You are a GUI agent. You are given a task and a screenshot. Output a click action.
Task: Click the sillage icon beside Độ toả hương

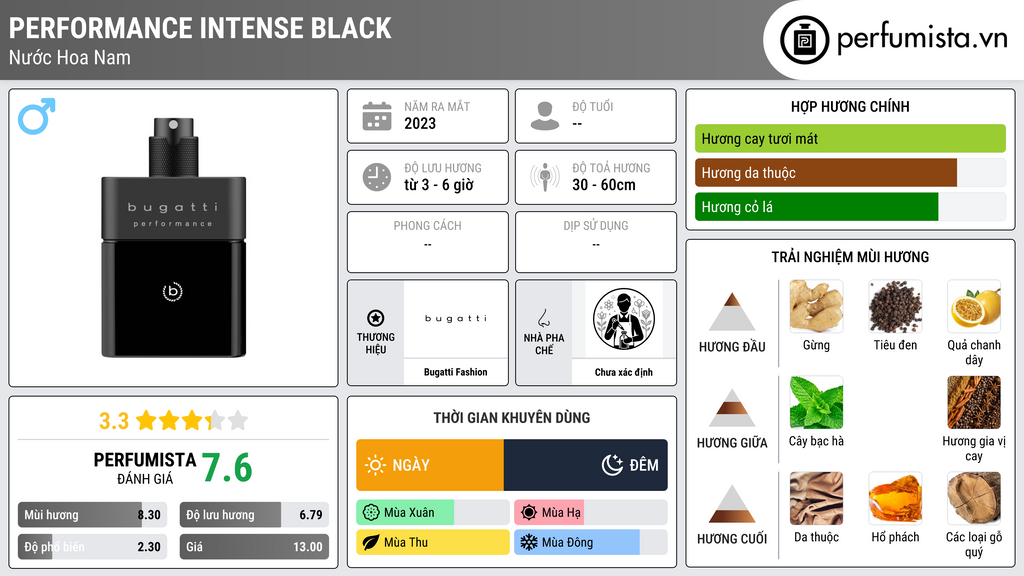tap(545, 177)
